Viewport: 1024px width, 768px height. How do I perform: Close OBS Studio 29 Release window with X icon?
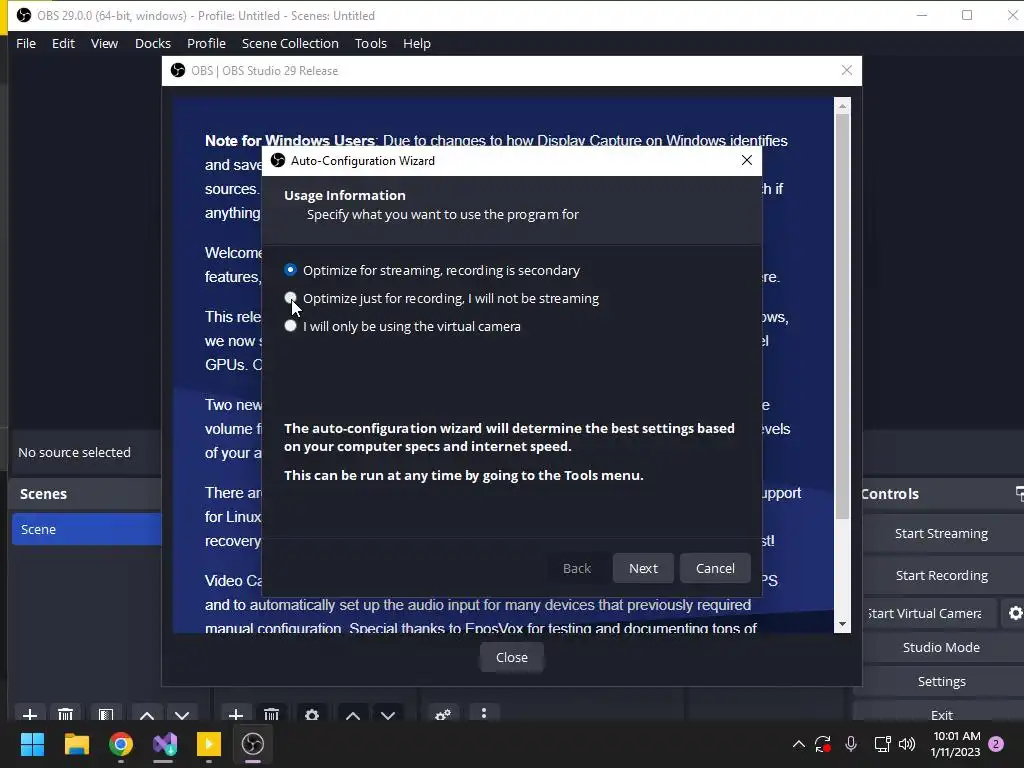tap(846, 70)
